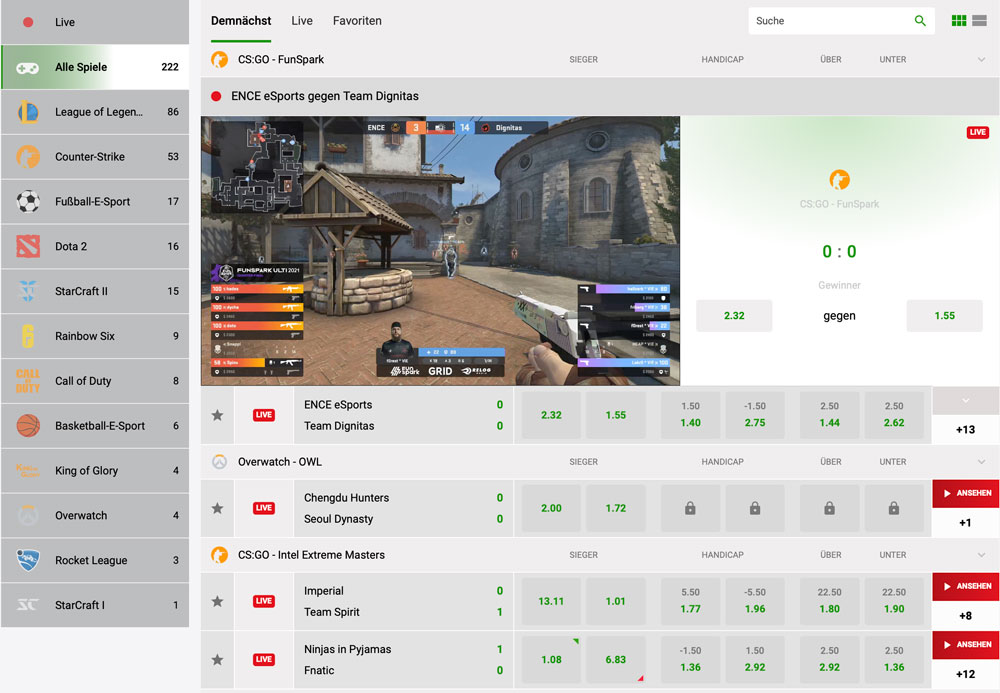
Task: Collapse the Overwatch - OWL section chevron
Action: (x=981, y=462)
